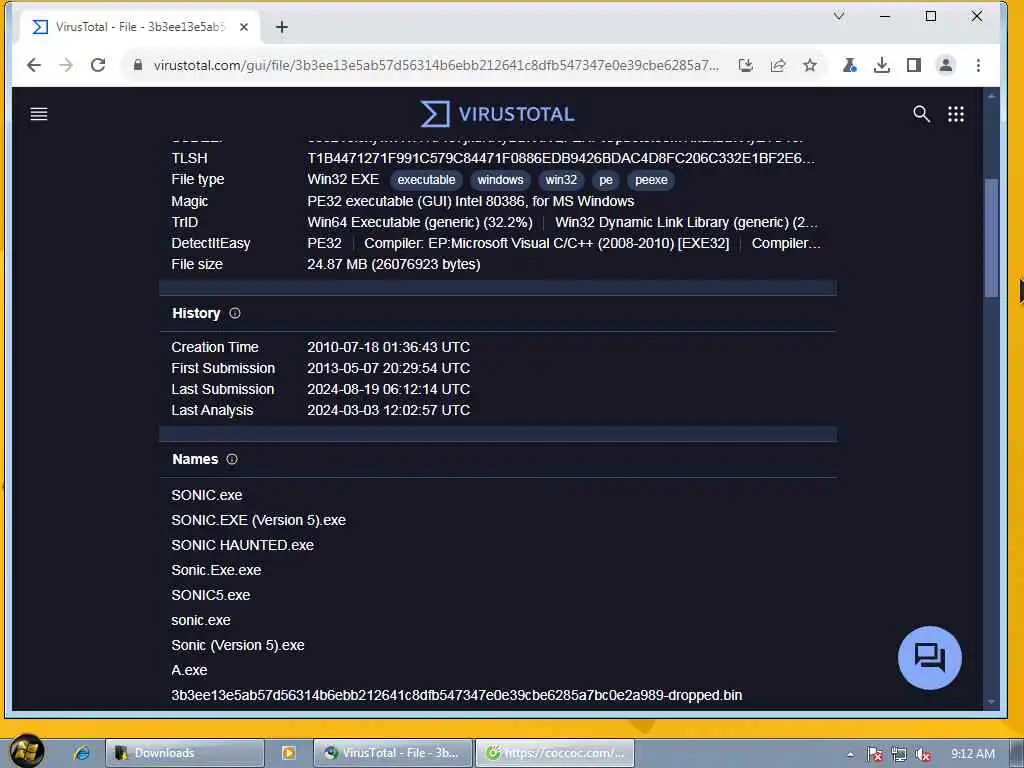Image resolution: width=1024 pixels, height=768 pixels.
Task: Switch to Downloads taskbar window
Action: click(x=185, y=753)
